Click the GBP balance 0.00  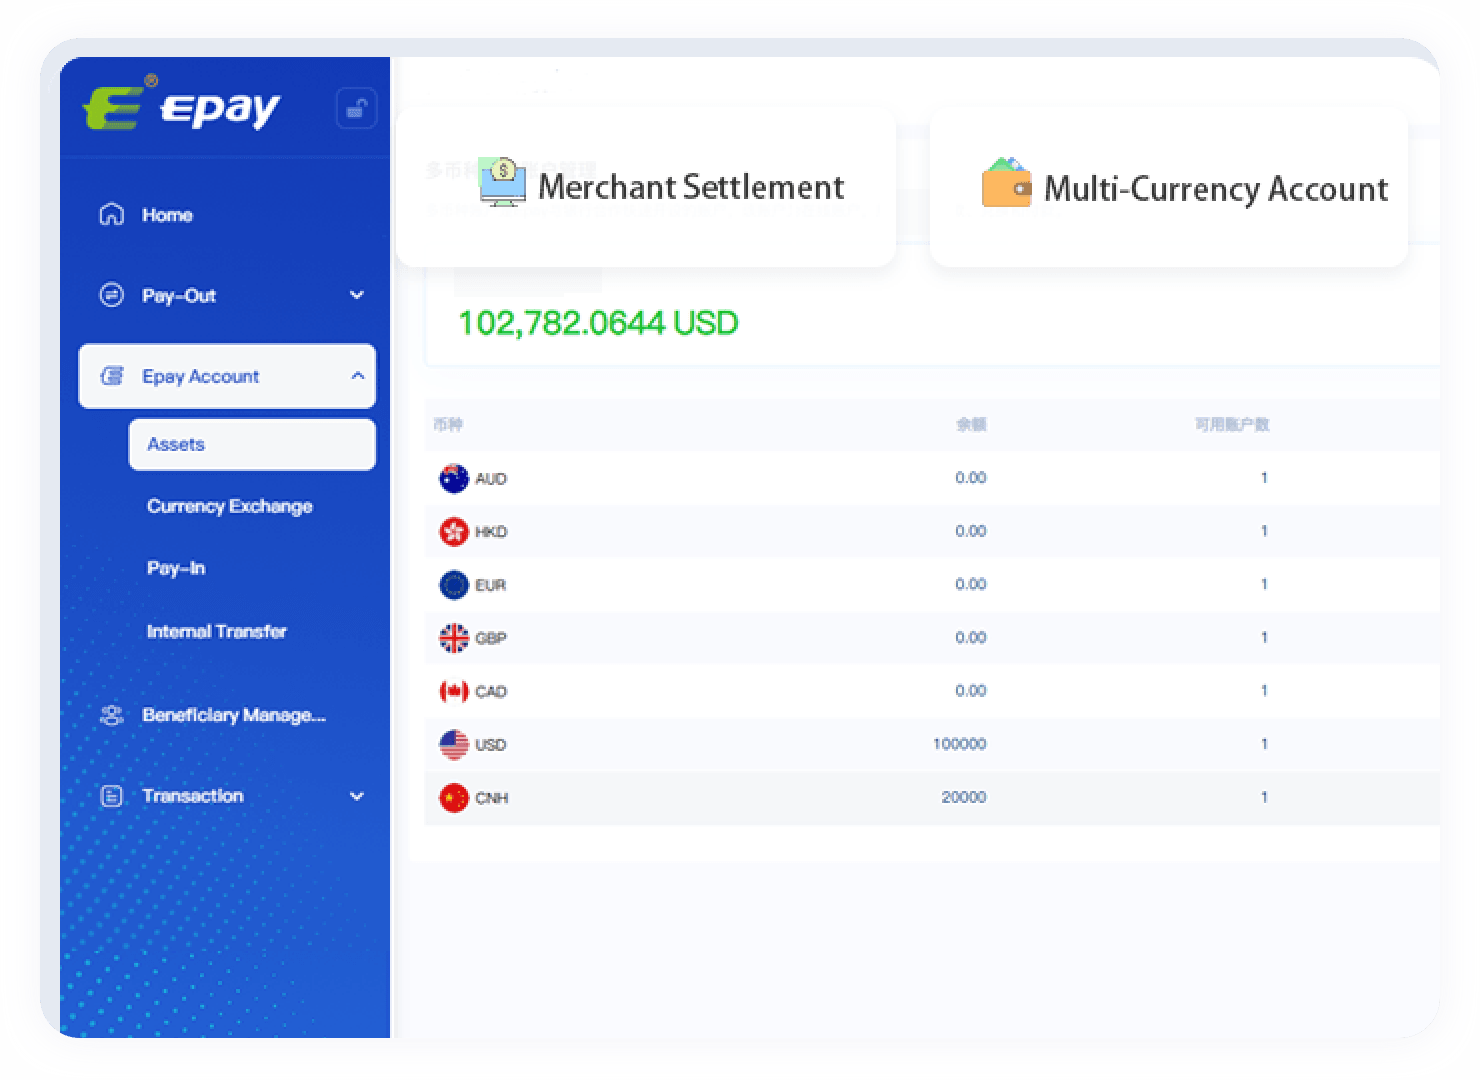click(971, 637)
